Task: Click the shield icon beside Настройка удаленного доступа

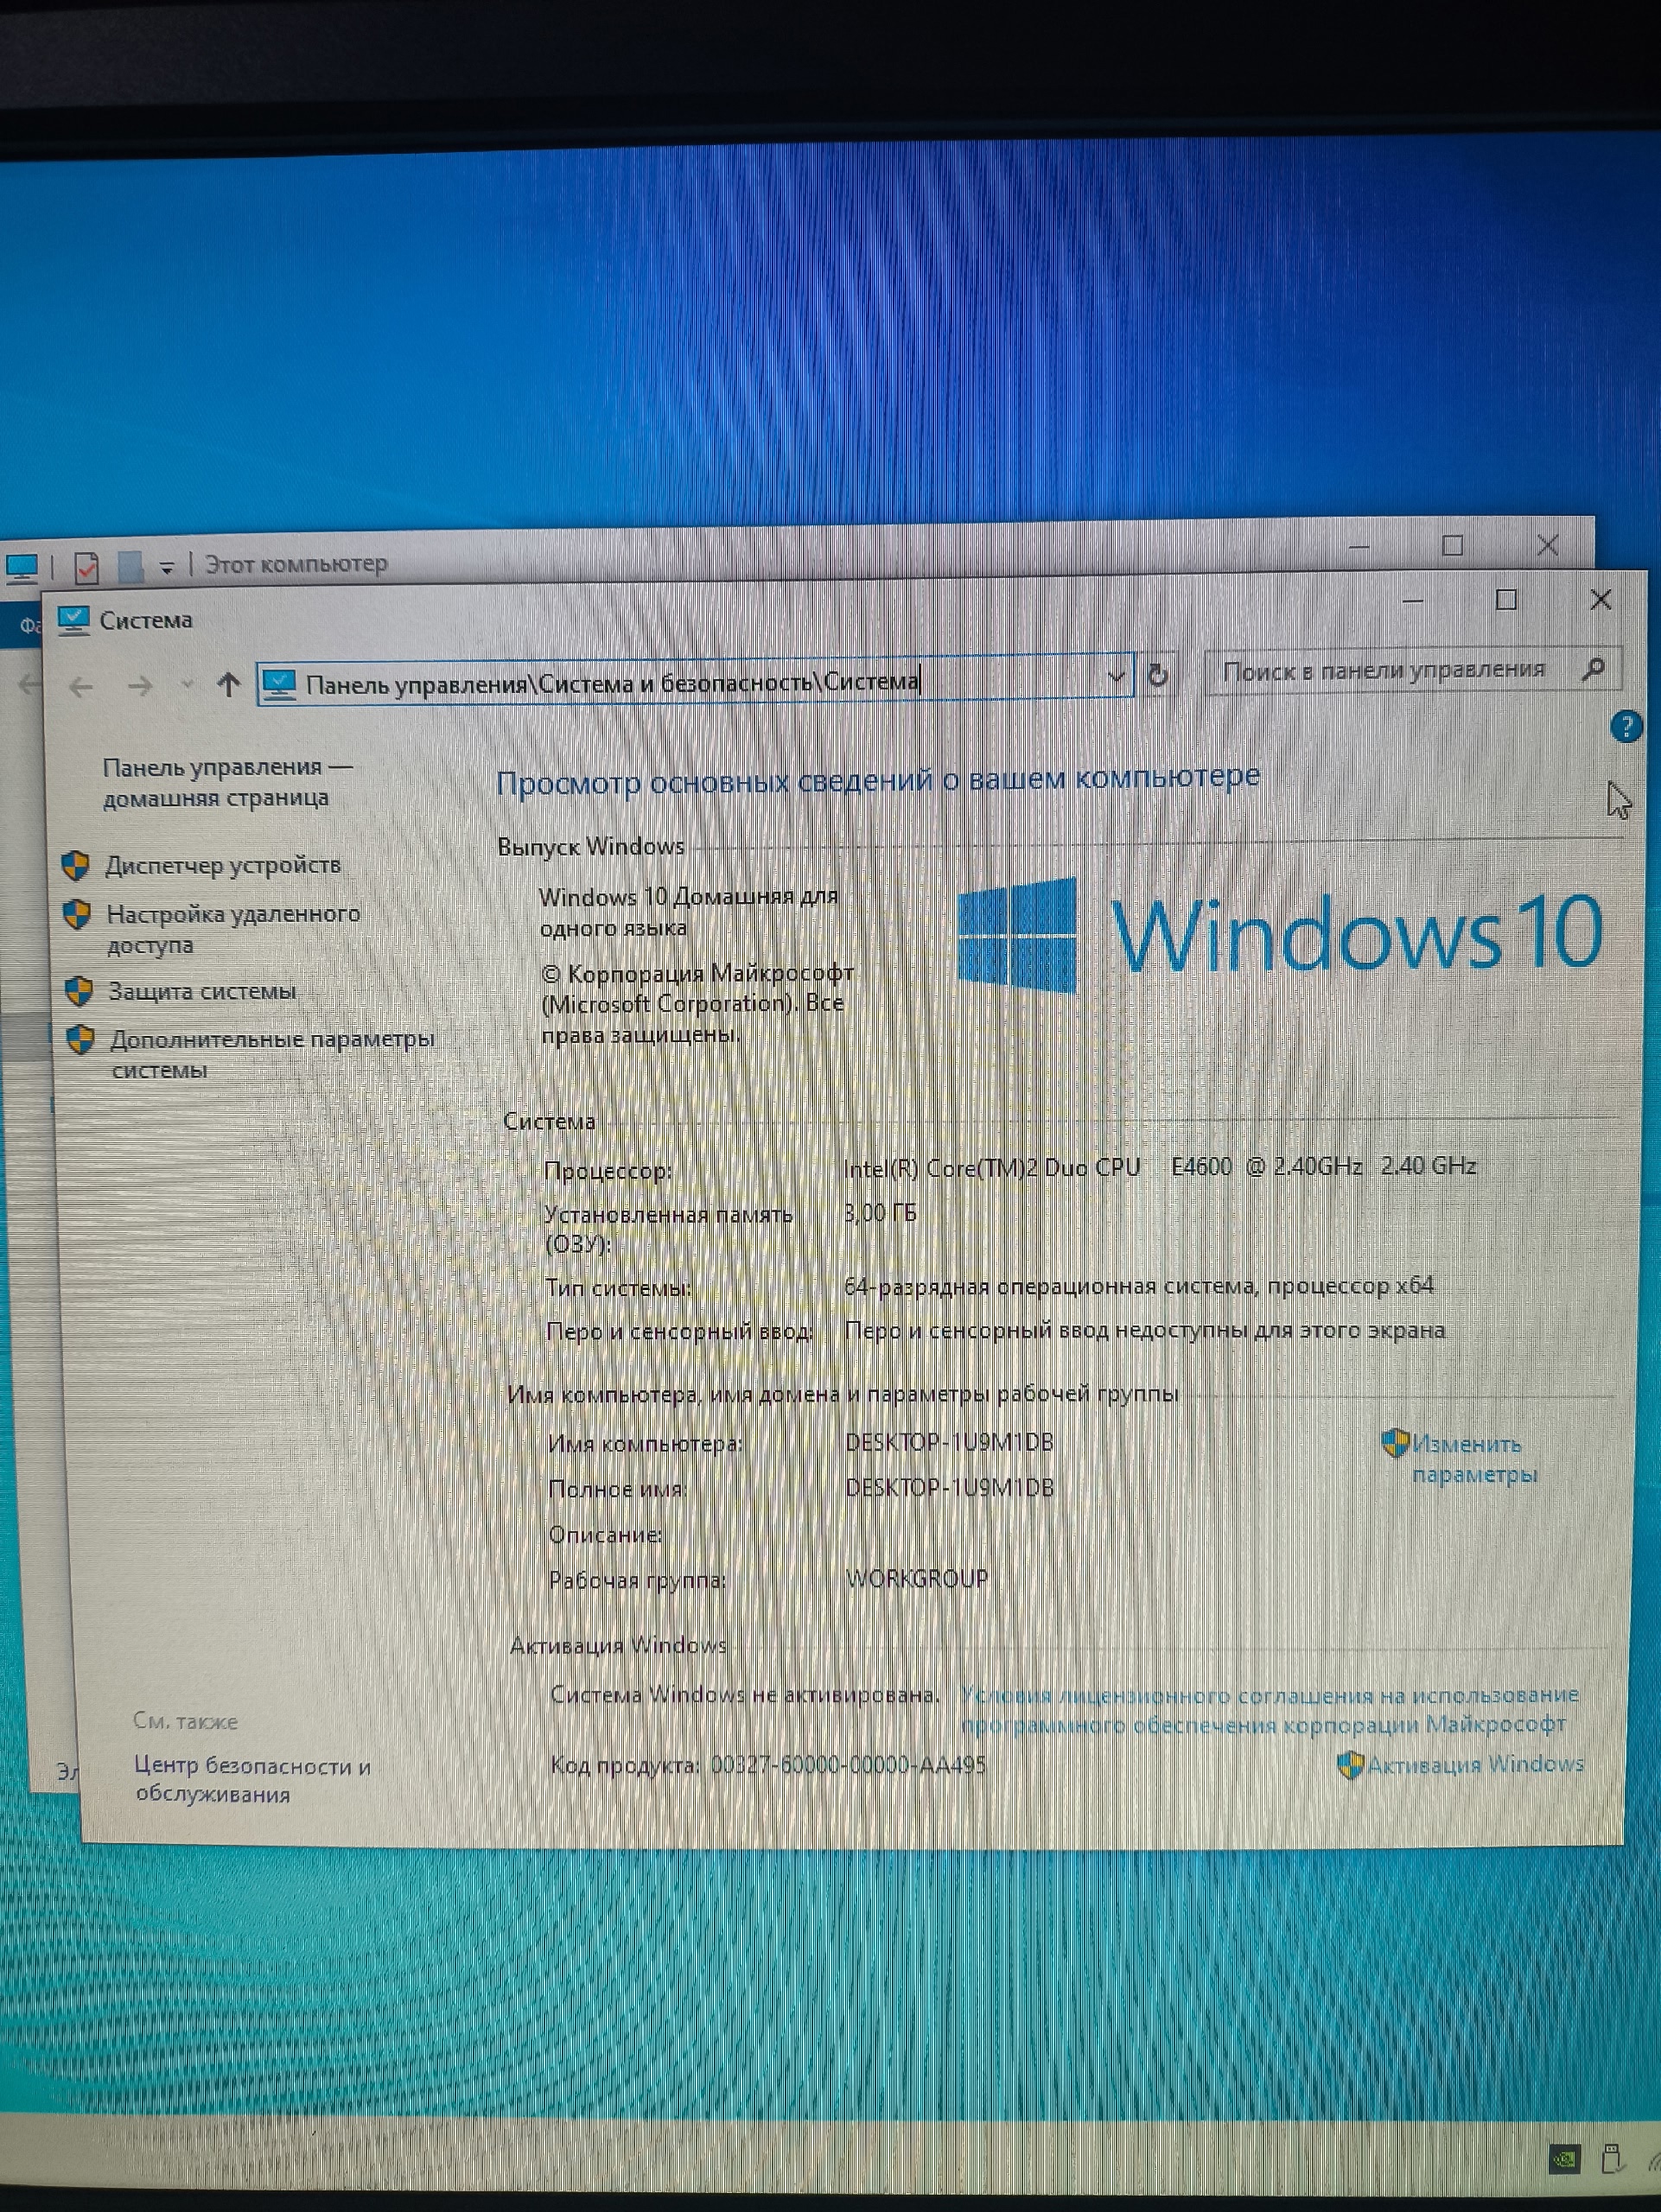Action: [77, 914]
